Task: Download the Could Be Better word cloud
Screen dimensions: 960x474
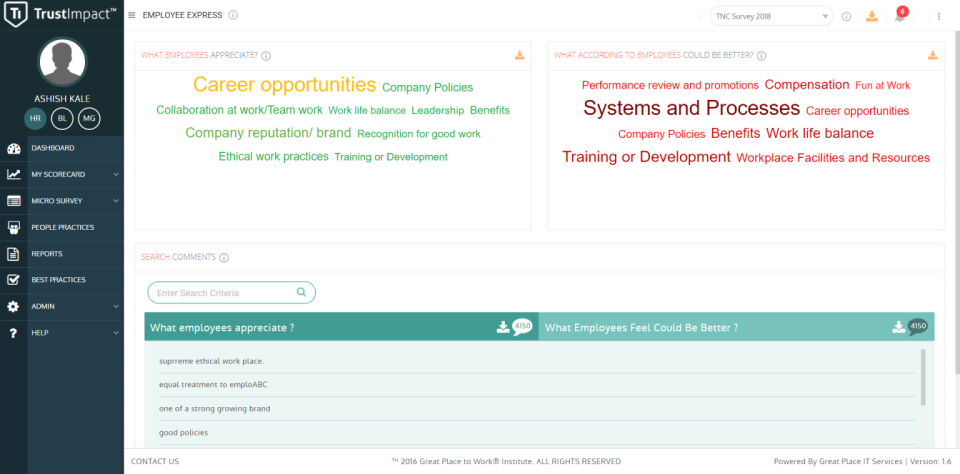Action: (932, 56)
